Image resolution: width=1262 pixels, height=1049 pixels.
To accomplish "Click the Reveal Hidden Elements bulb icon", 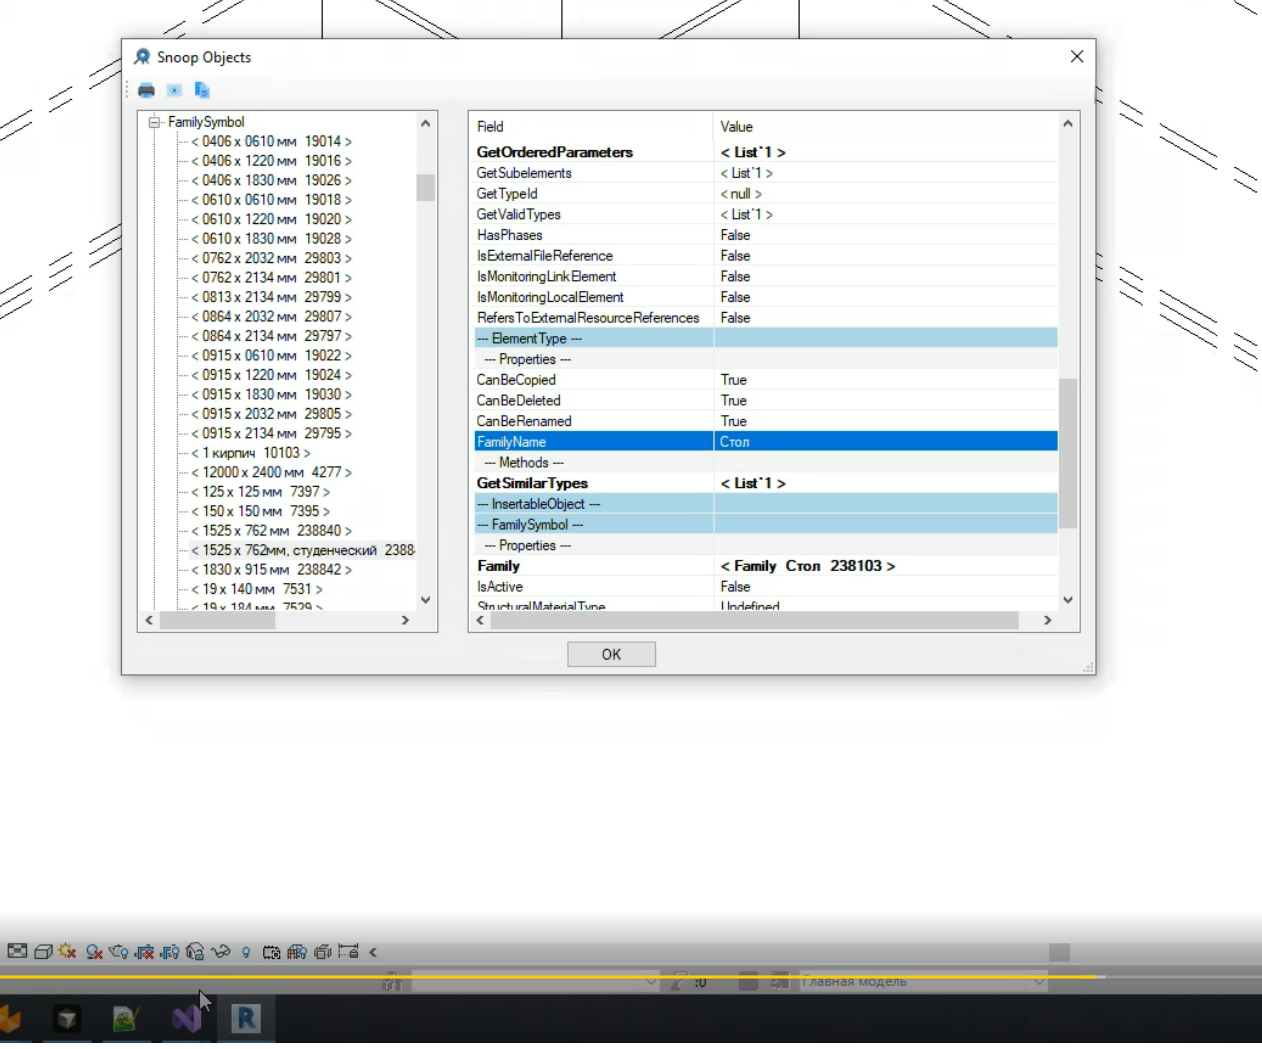I will 246,952.
